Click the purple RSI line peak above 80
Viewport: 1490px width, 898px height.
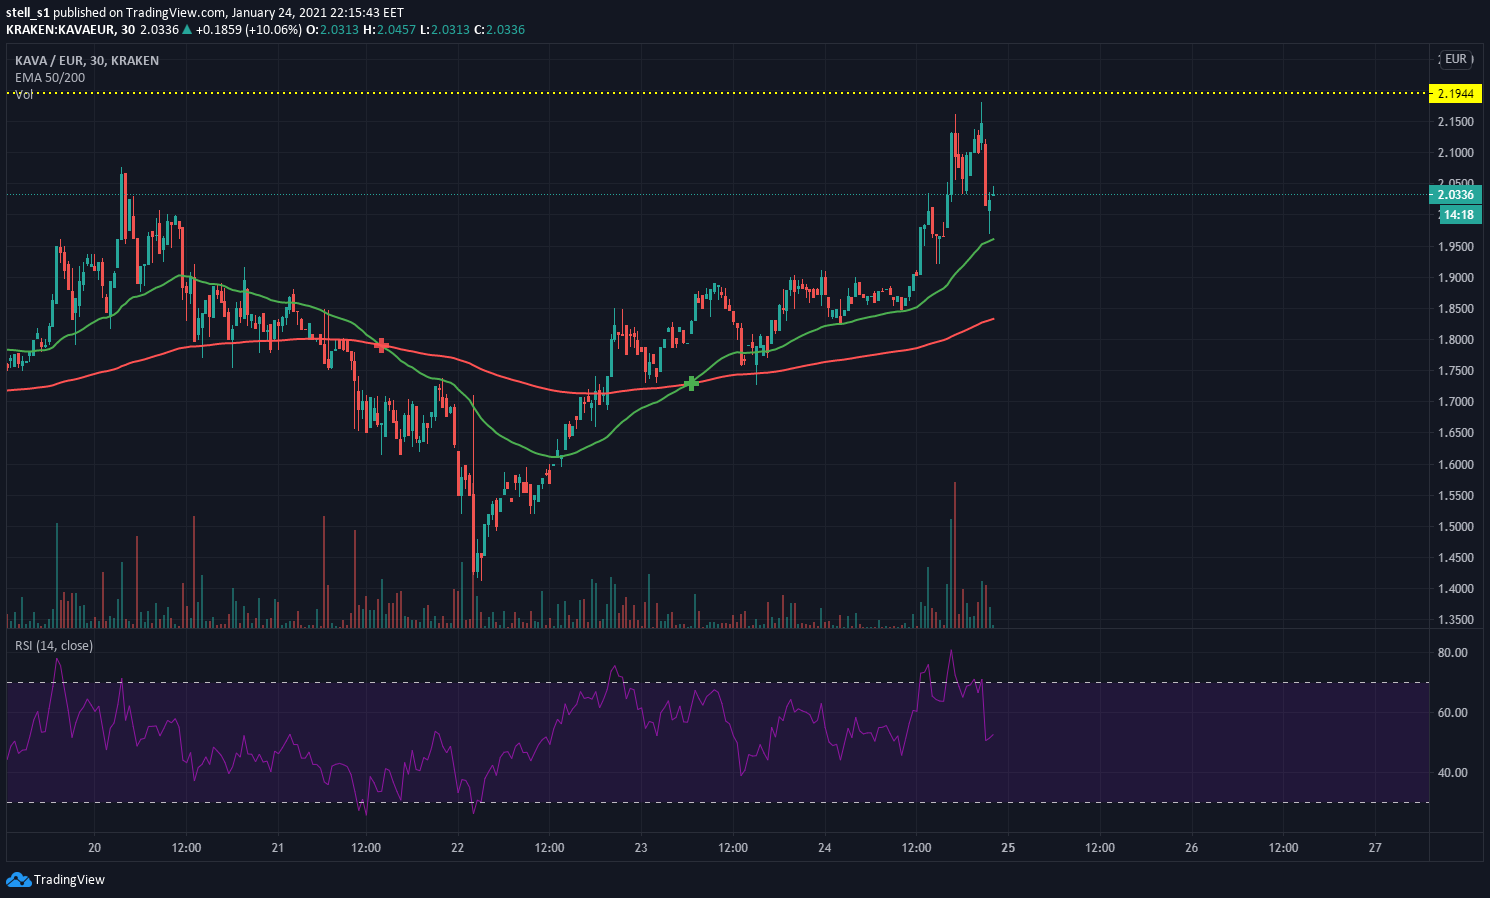click(951, 652)
